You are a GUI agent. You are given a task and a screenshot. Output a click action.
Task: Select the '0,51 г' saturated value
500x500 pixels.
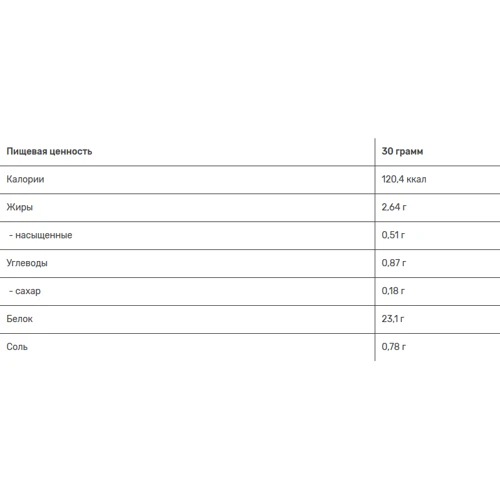(x=393, y=235)
